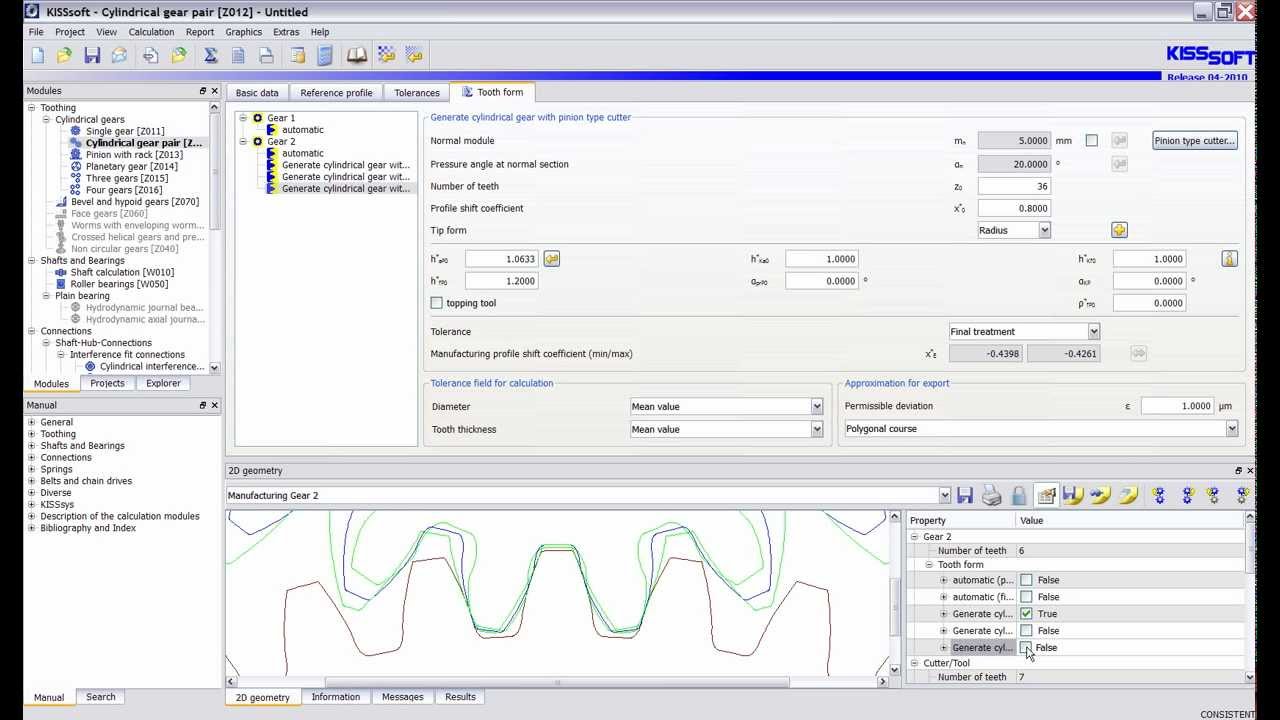
Task: Open the Messages tab at the bottom
Action: [403, 697]
